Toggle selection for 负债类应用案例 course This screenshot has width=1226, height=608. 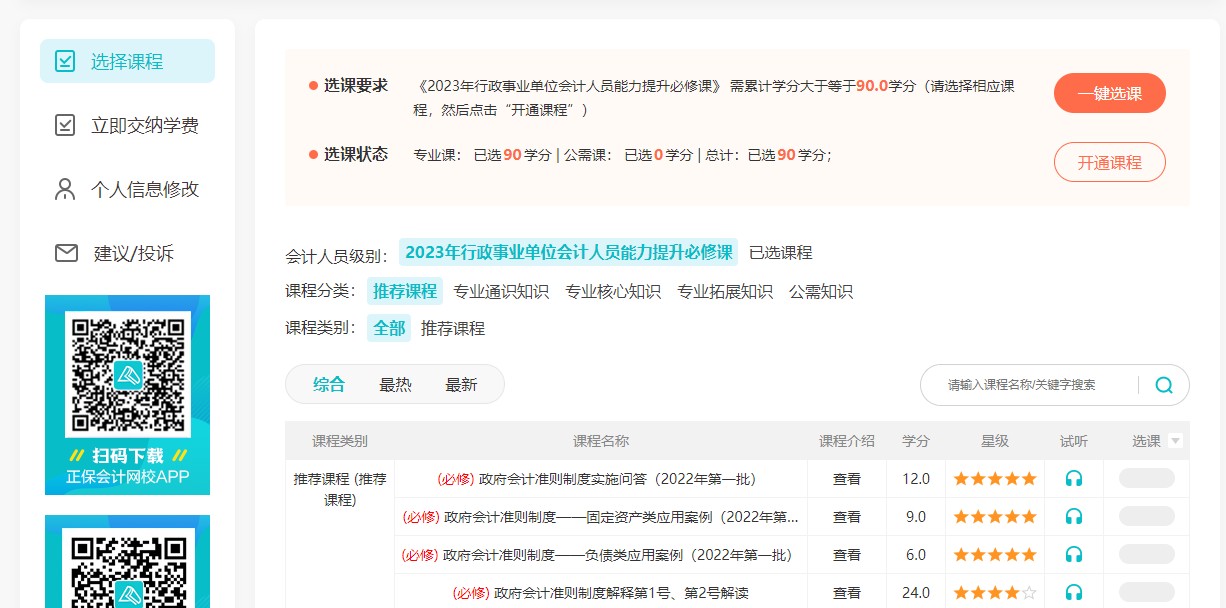(x=1146, y=555)
